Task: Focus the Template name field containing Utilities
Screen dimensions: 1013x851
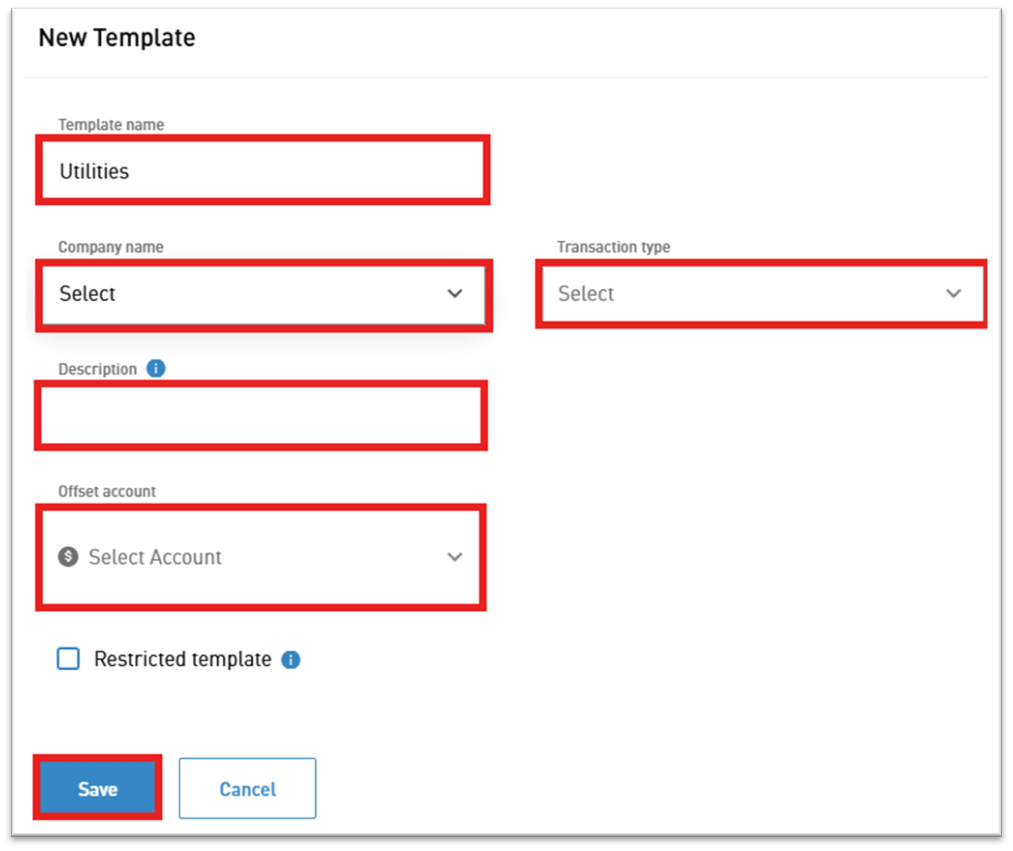Action: pyautogui.click(x=262, y=171)
